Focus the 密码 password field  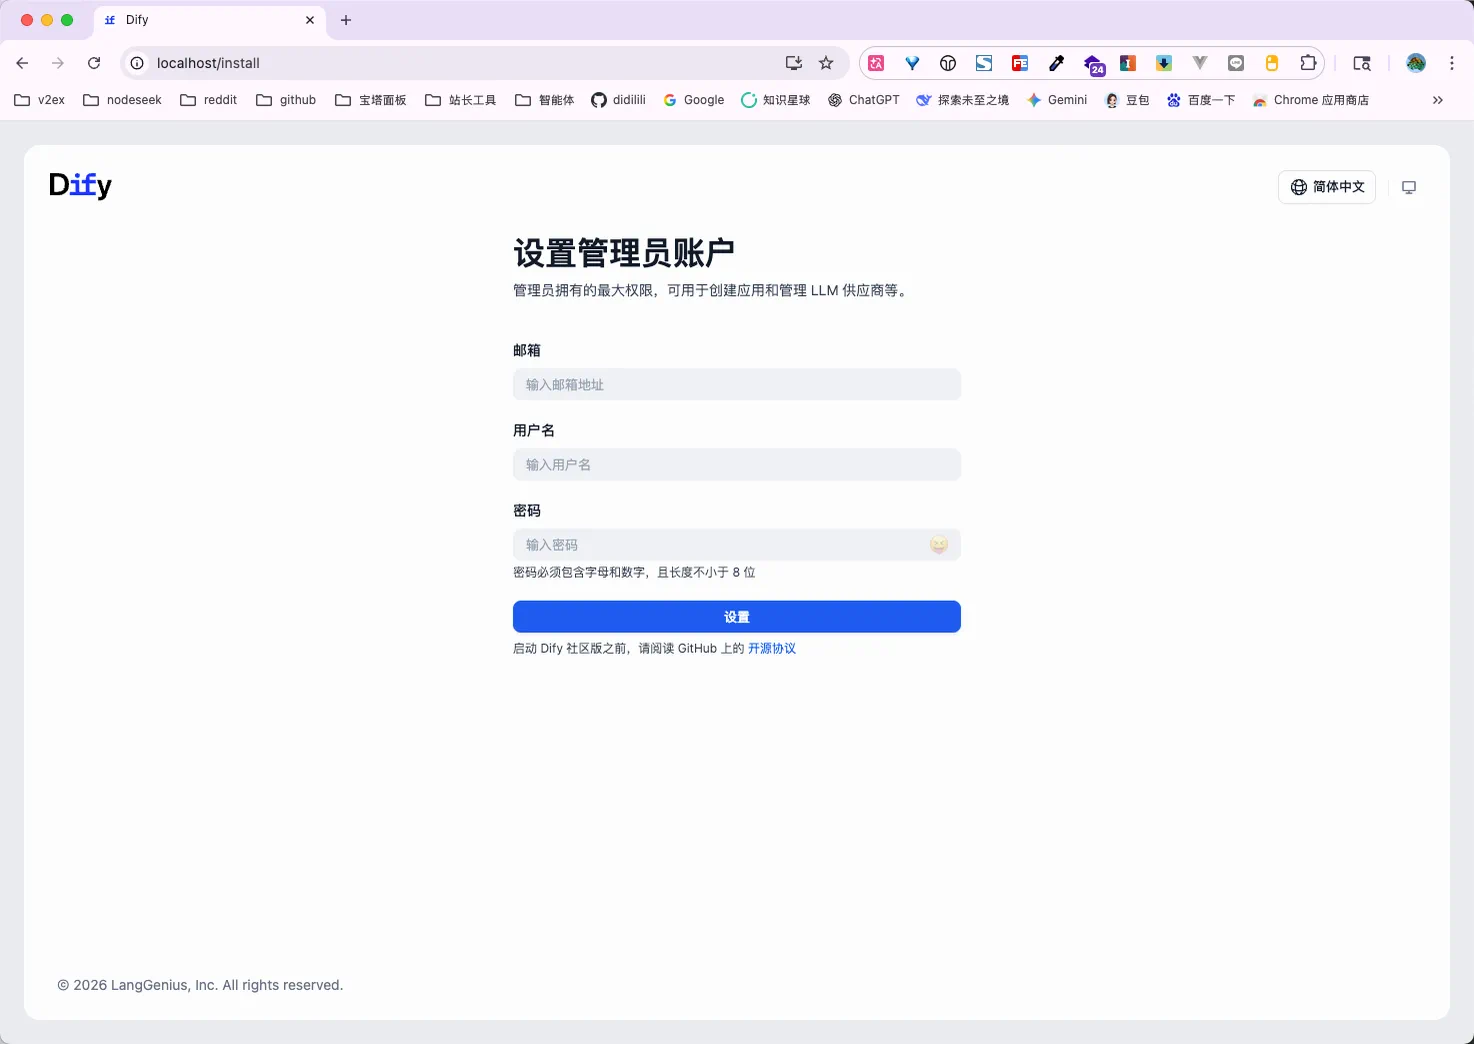tap(737, 545)
